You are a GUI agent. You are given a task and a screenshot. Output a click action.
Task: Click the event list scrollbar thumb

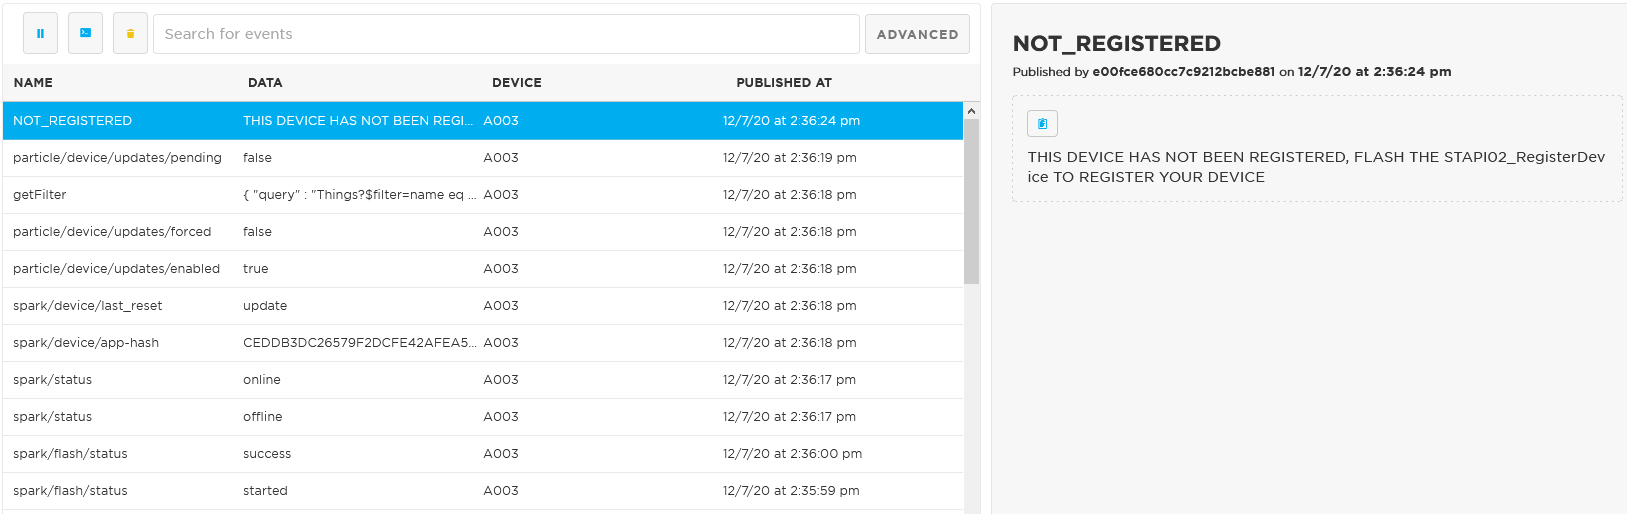972,201
